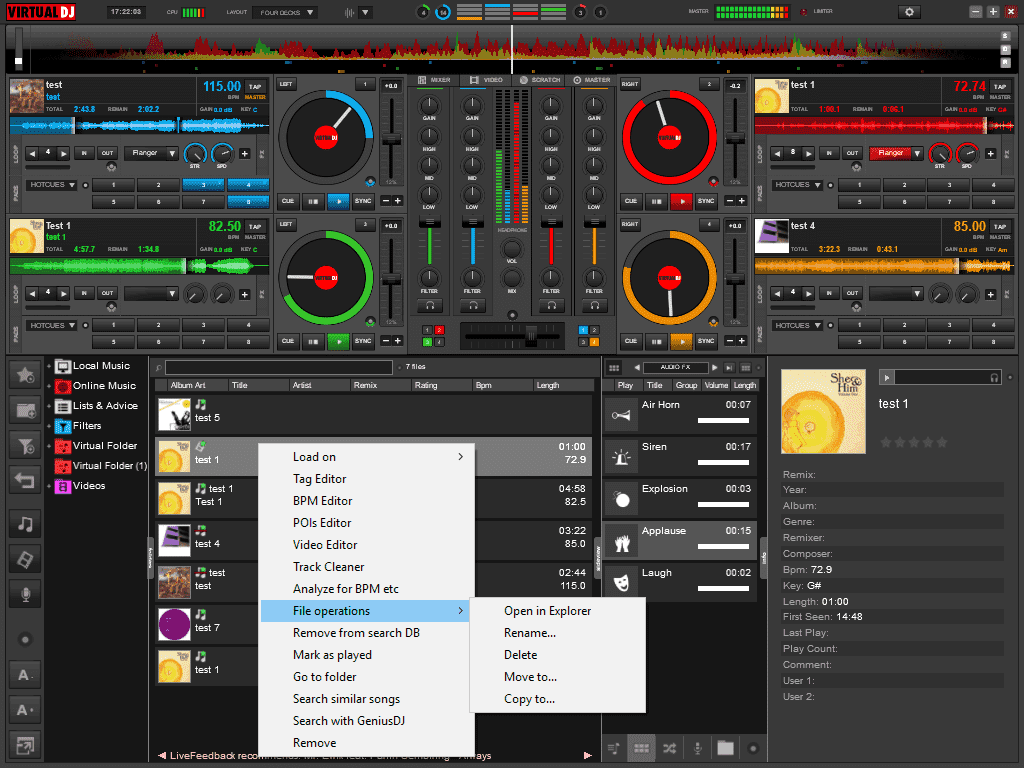Trigger the Laugh mask sample icon
Screen dimensions: 1024x768
621,582
